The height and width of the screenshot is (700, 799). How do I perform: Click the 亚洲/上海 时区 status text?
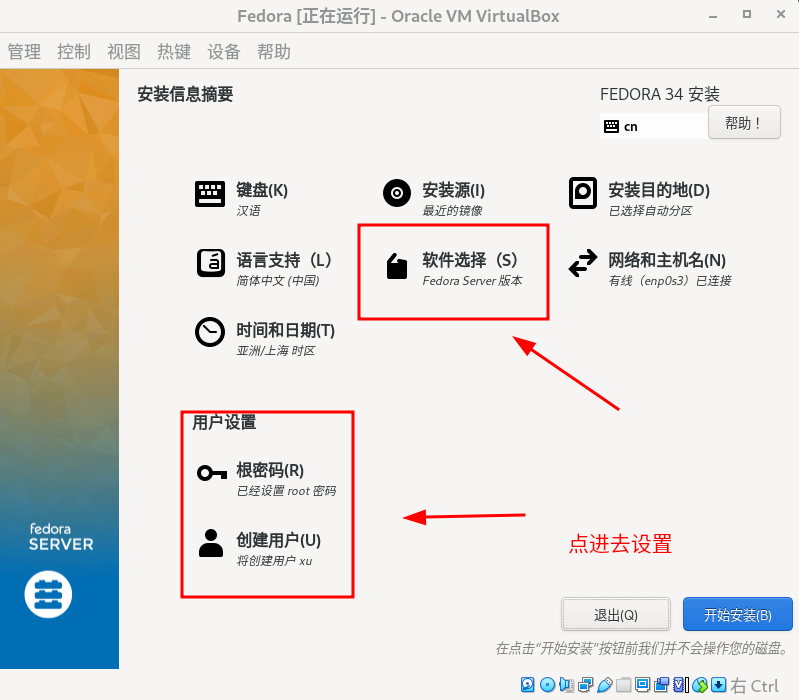coord(276,351)
